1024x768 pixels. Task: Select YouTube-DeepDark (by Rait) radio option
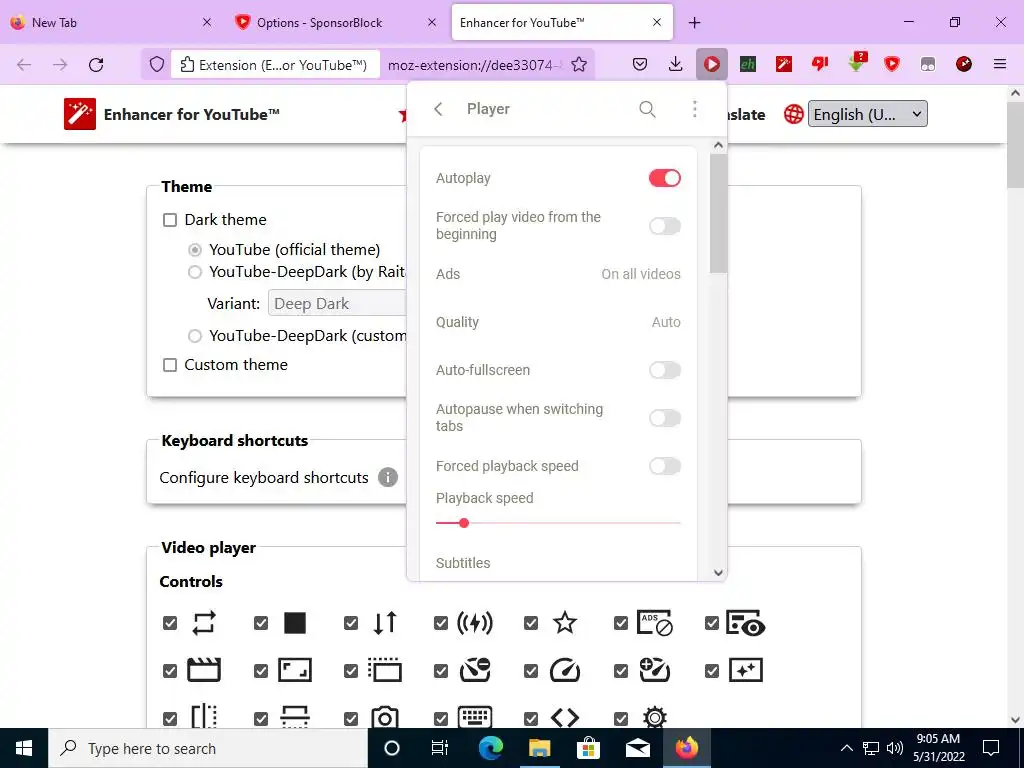pos(195,272)
